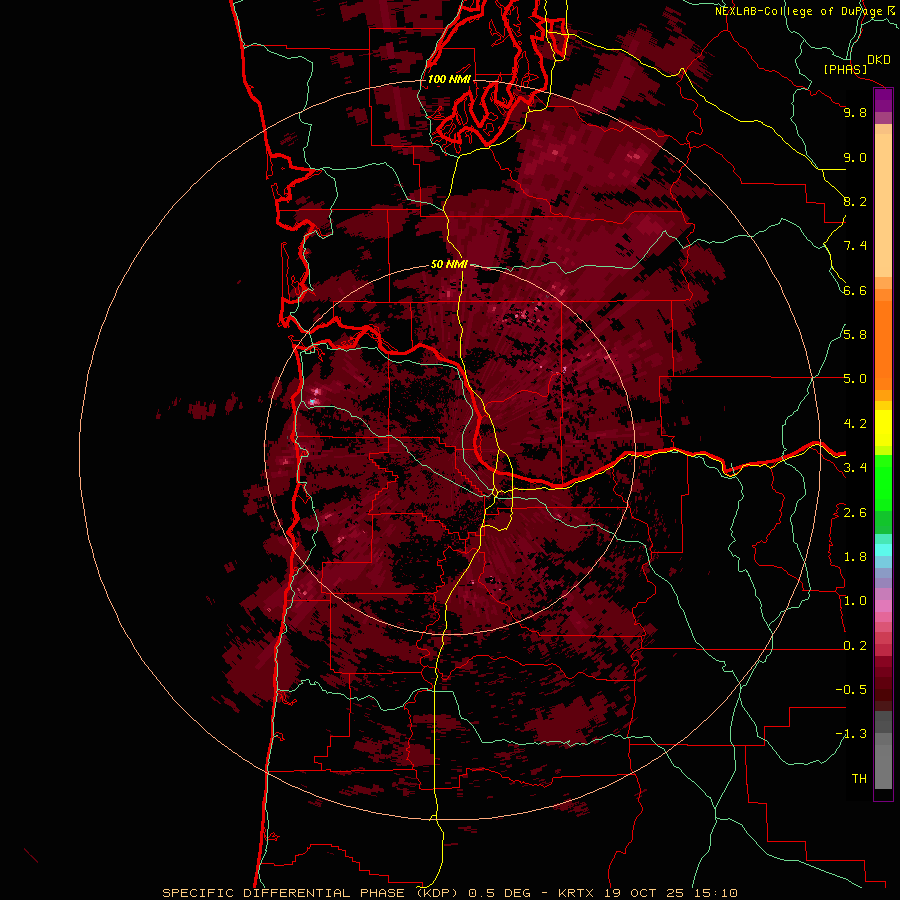Screen dimensions: 900x900
Task: Select the 1.0 legend value
Action: (855, 601)
